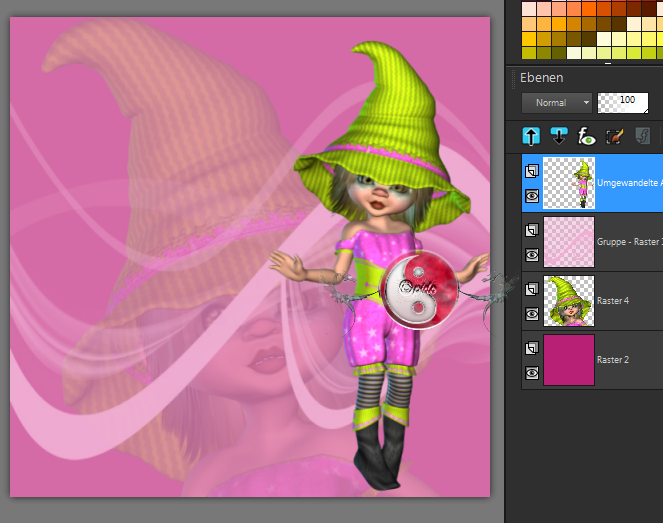The height and width of the screenshot is (523, 663).
Task: Select the Raster 4 layer name
Action: click(613, 300)
